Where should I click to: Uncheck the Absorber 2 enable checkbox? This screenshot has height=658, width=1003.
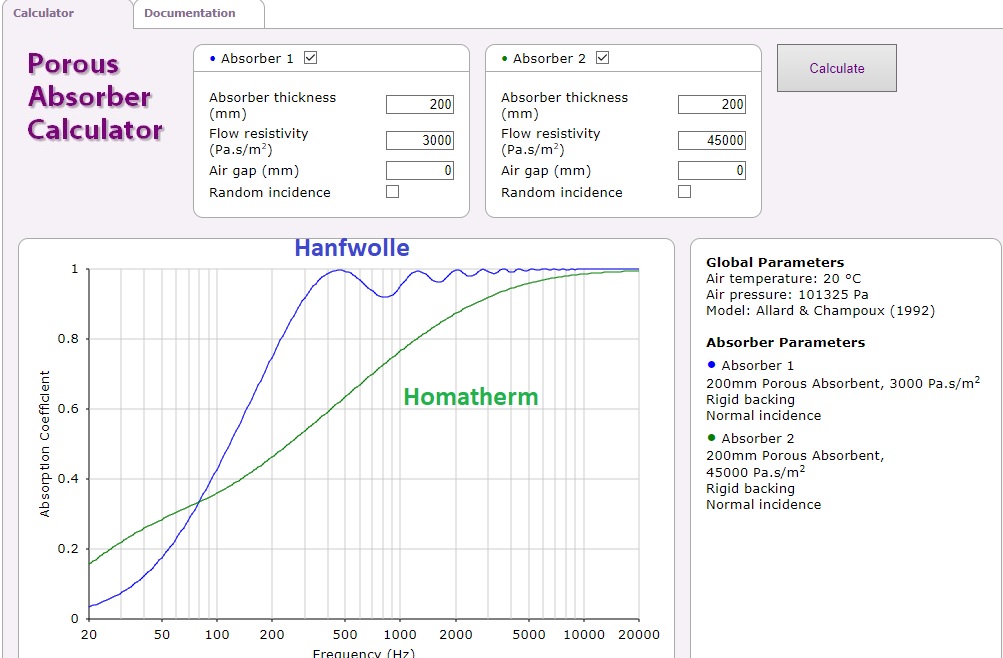[x=603, y=58]
